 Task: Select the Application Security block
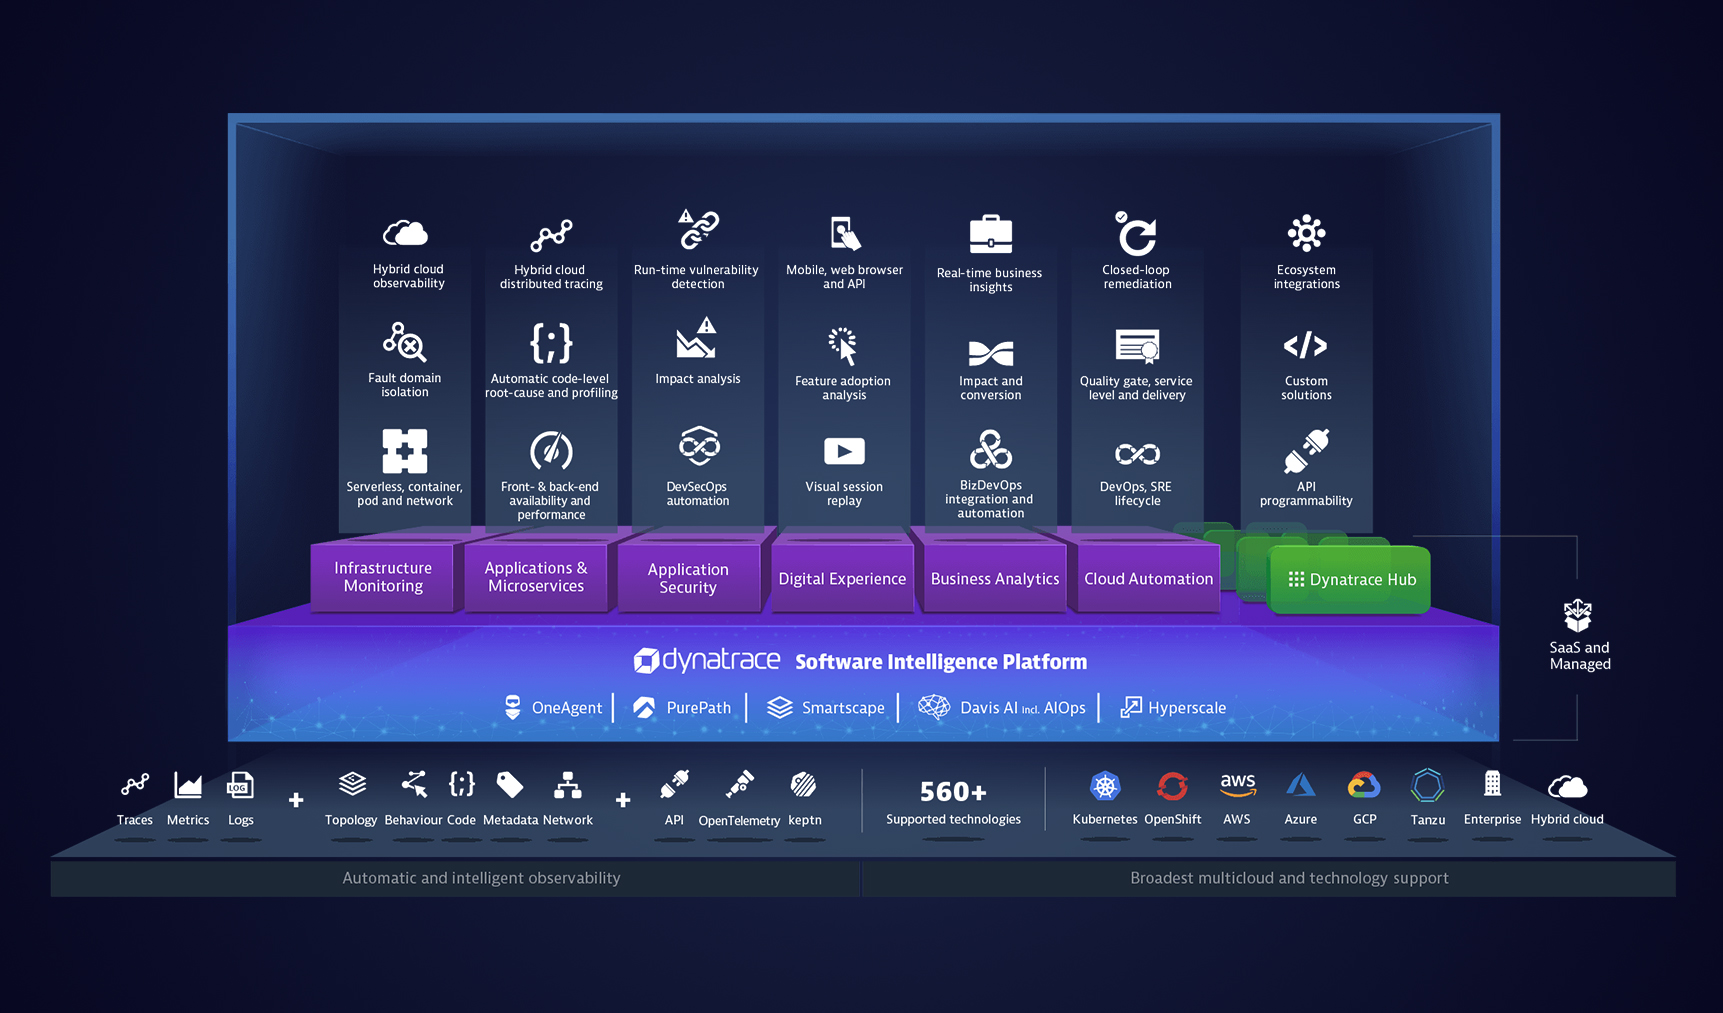tap(688, 578)
